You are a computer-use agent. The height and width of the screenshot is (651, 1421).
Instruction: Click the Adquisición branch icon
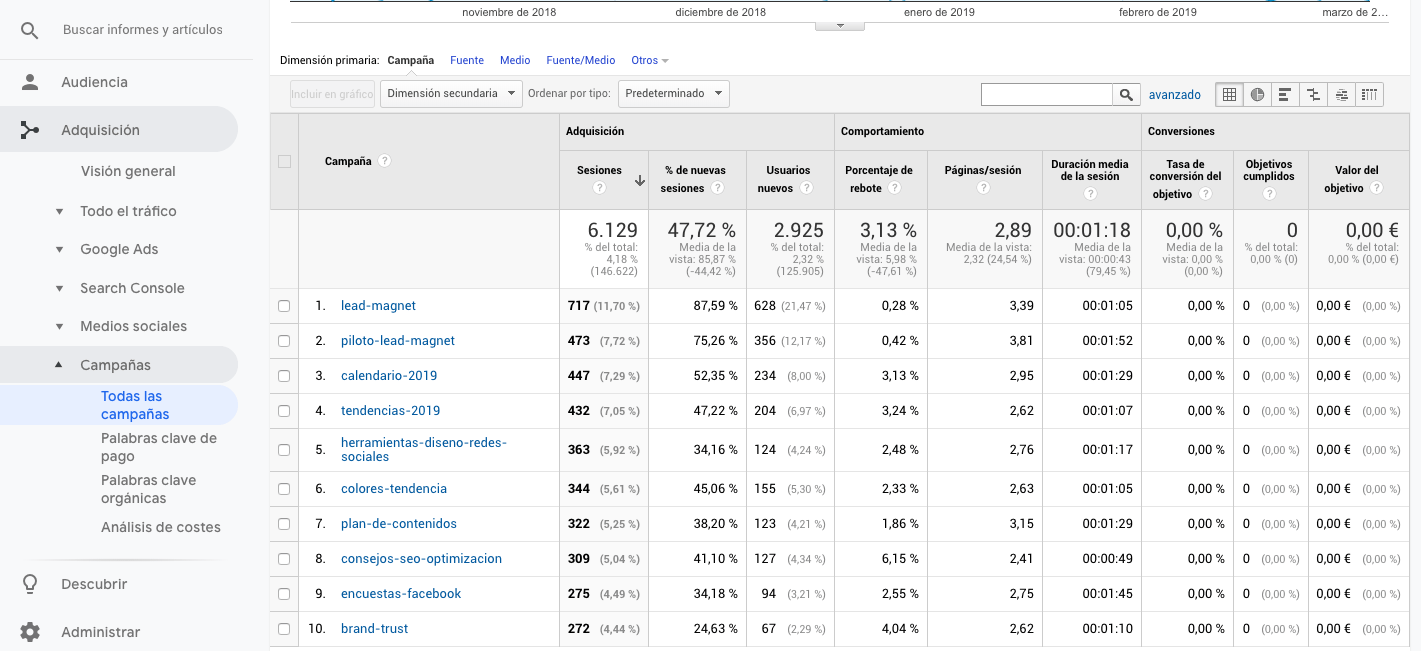(30, 130)
